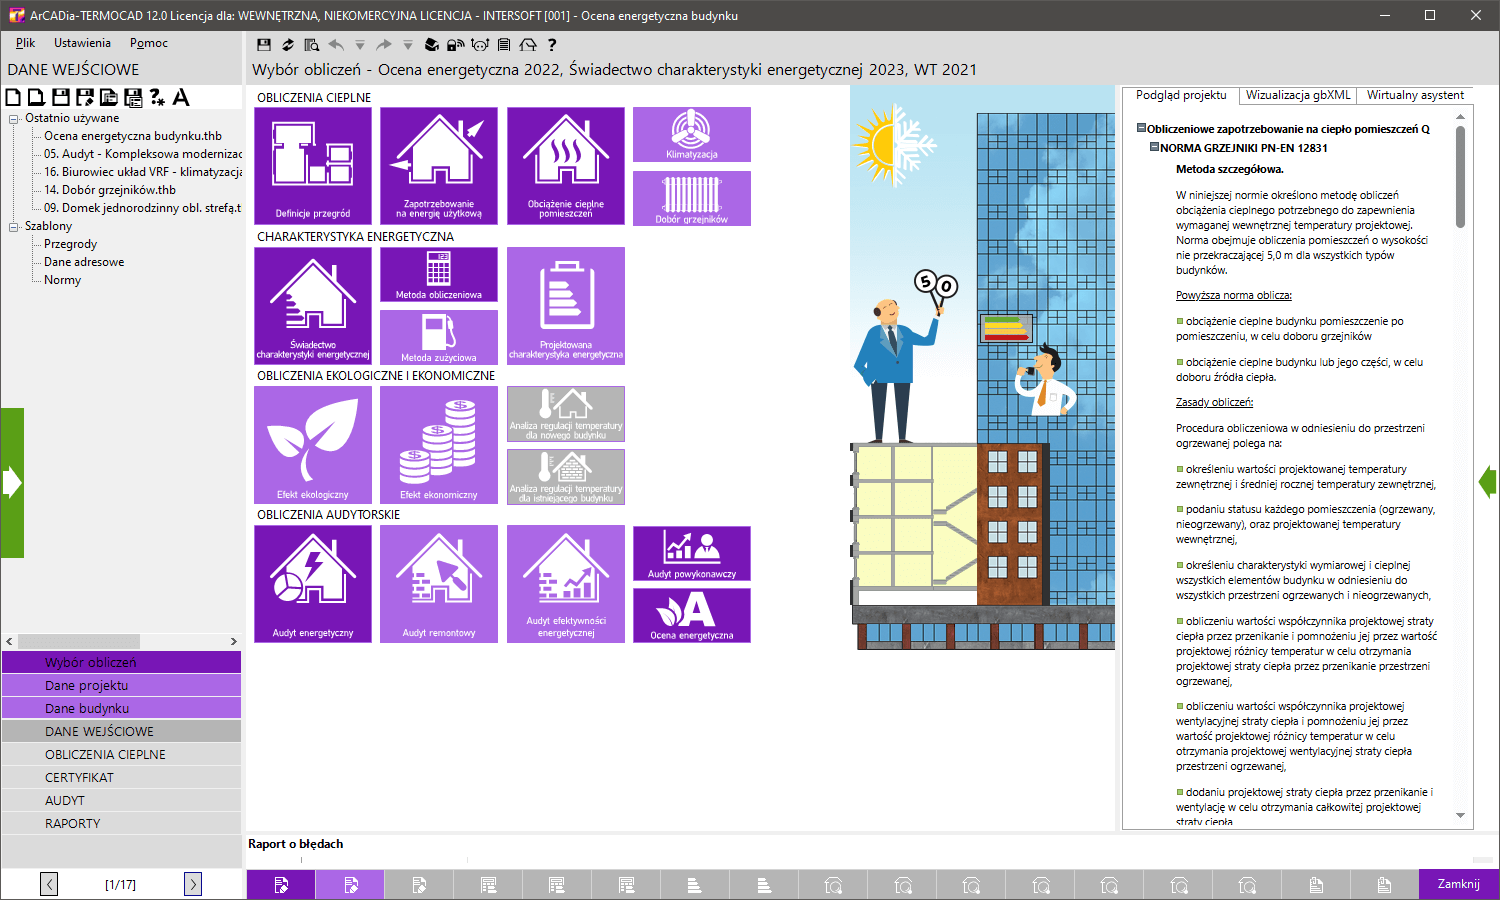
Task: Open recent file '14. Dobór grzejników.thb'
Action: coord(110,190)
